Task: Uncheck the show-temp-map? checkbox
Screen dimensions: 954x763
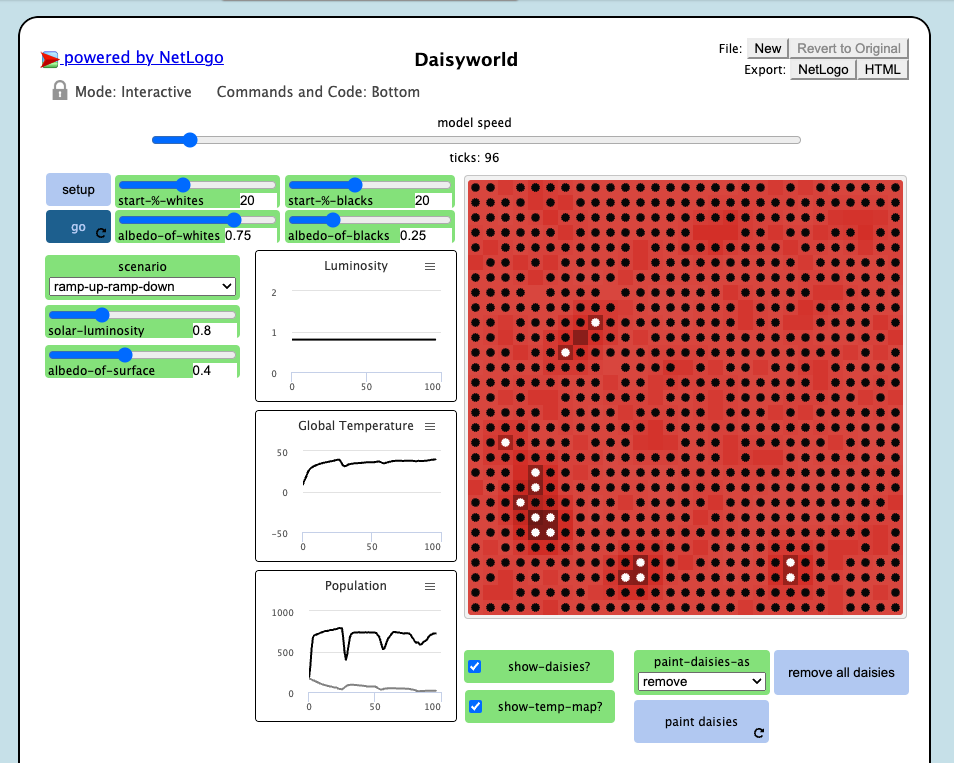Action: pos(476,706)
